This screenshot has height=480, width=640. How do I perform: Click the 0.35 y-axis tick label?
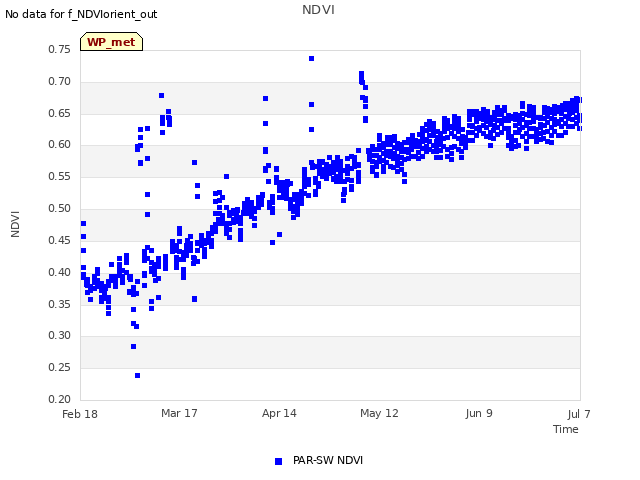(x=60, y=304)
